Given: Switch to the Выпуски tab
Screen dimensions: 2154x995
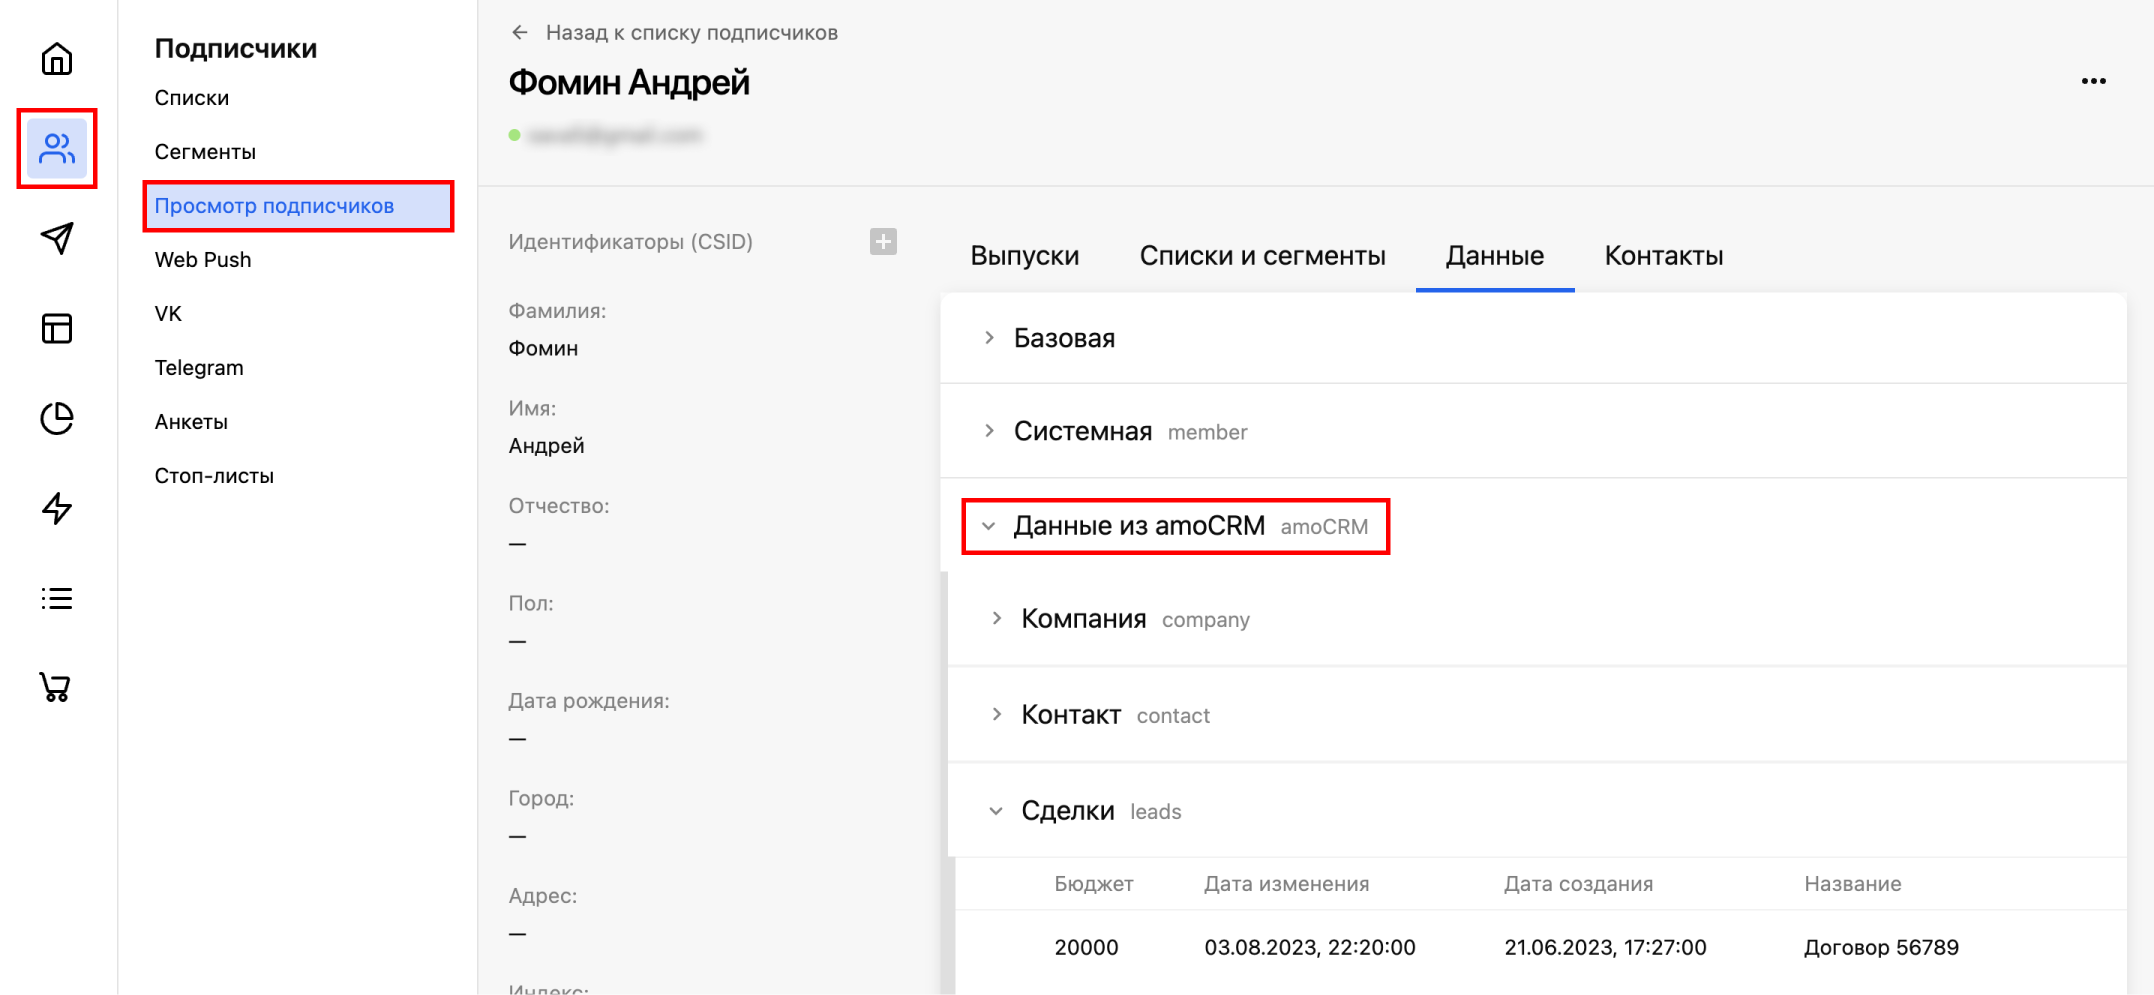Looking at the screenshot, I should point(1024,256).
